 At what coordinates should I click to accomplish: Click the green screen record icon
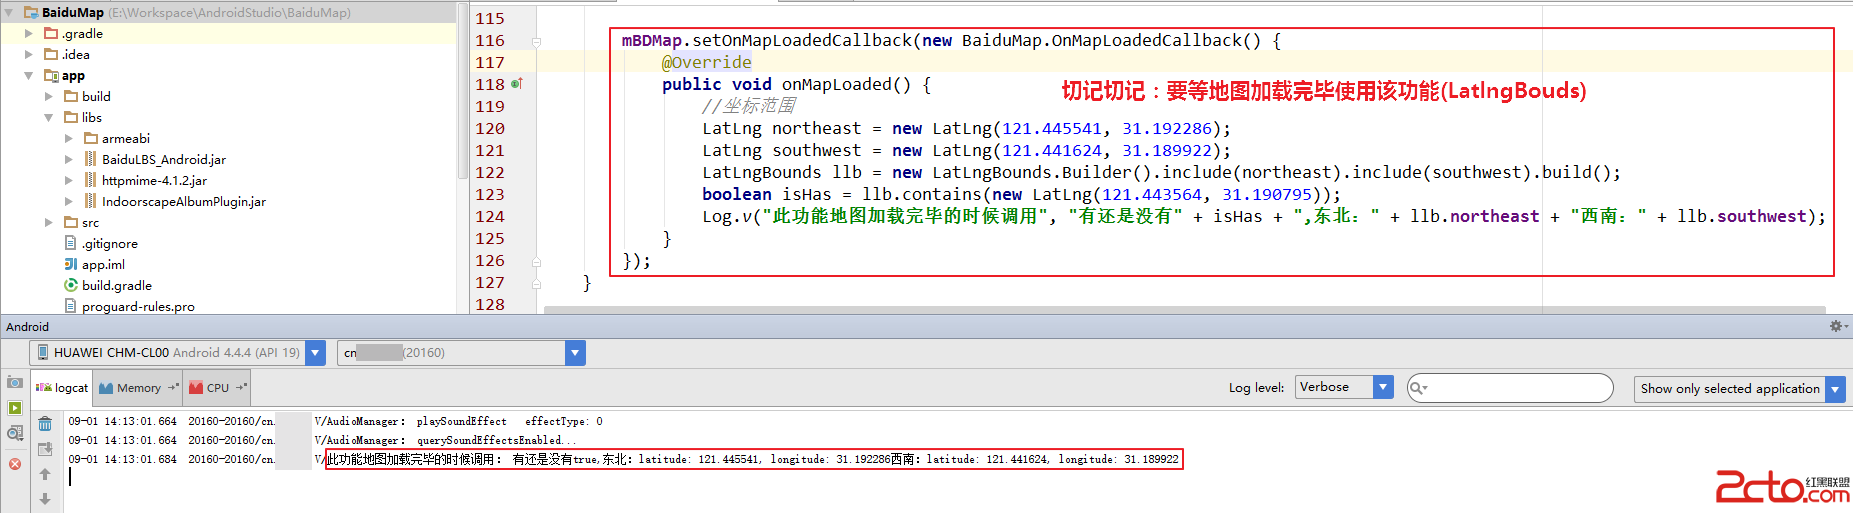click(x=15, y=407)
